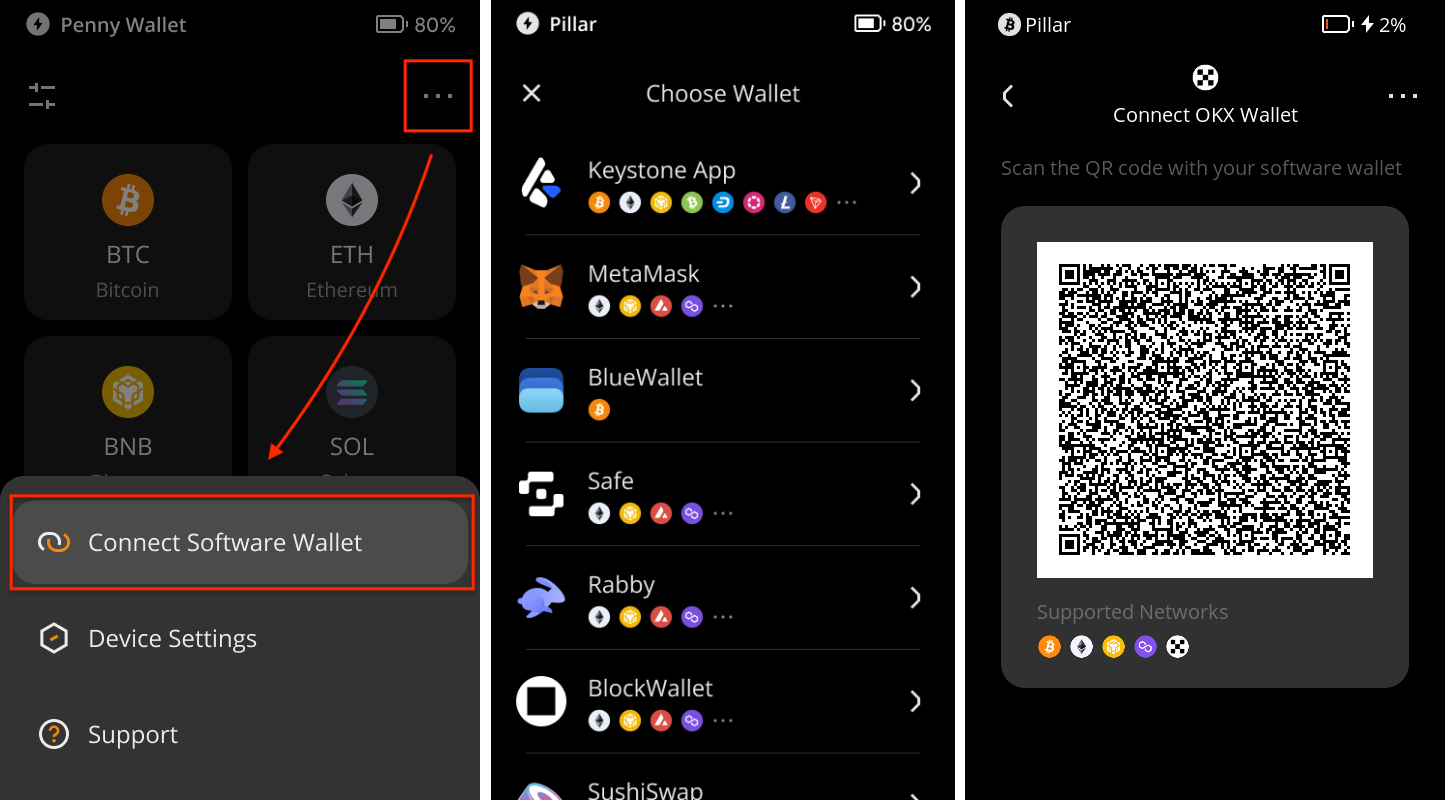
Task: Select the SOL coin tile
Action: (x=352, y=410)
